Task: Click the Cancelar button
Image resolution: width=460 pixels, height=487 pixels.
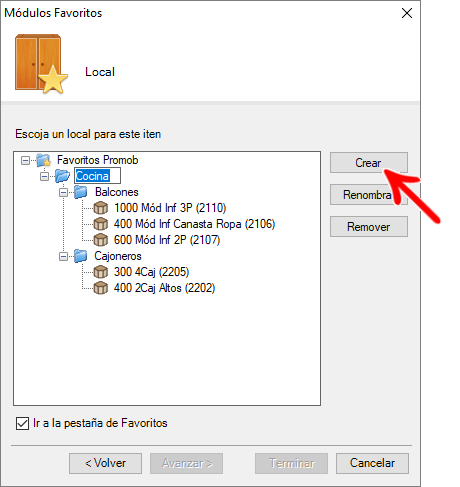Action: (372, 463)
